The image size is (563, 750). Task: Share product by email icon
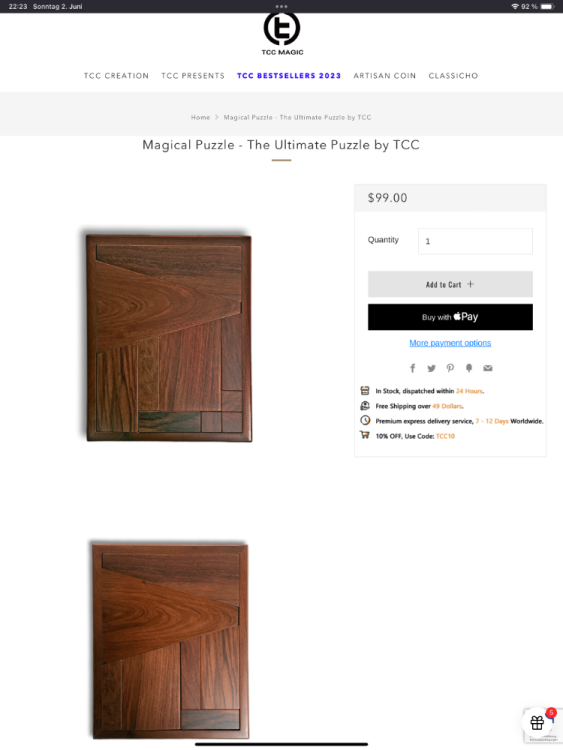click(x=488, y=368)
